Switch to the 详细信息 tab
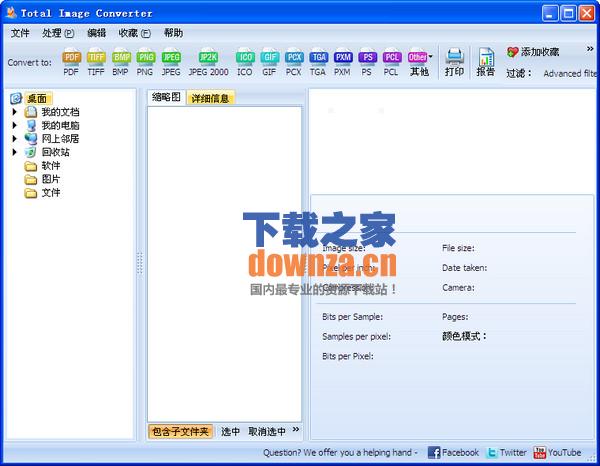600x466 pixels. coord(210,98)
